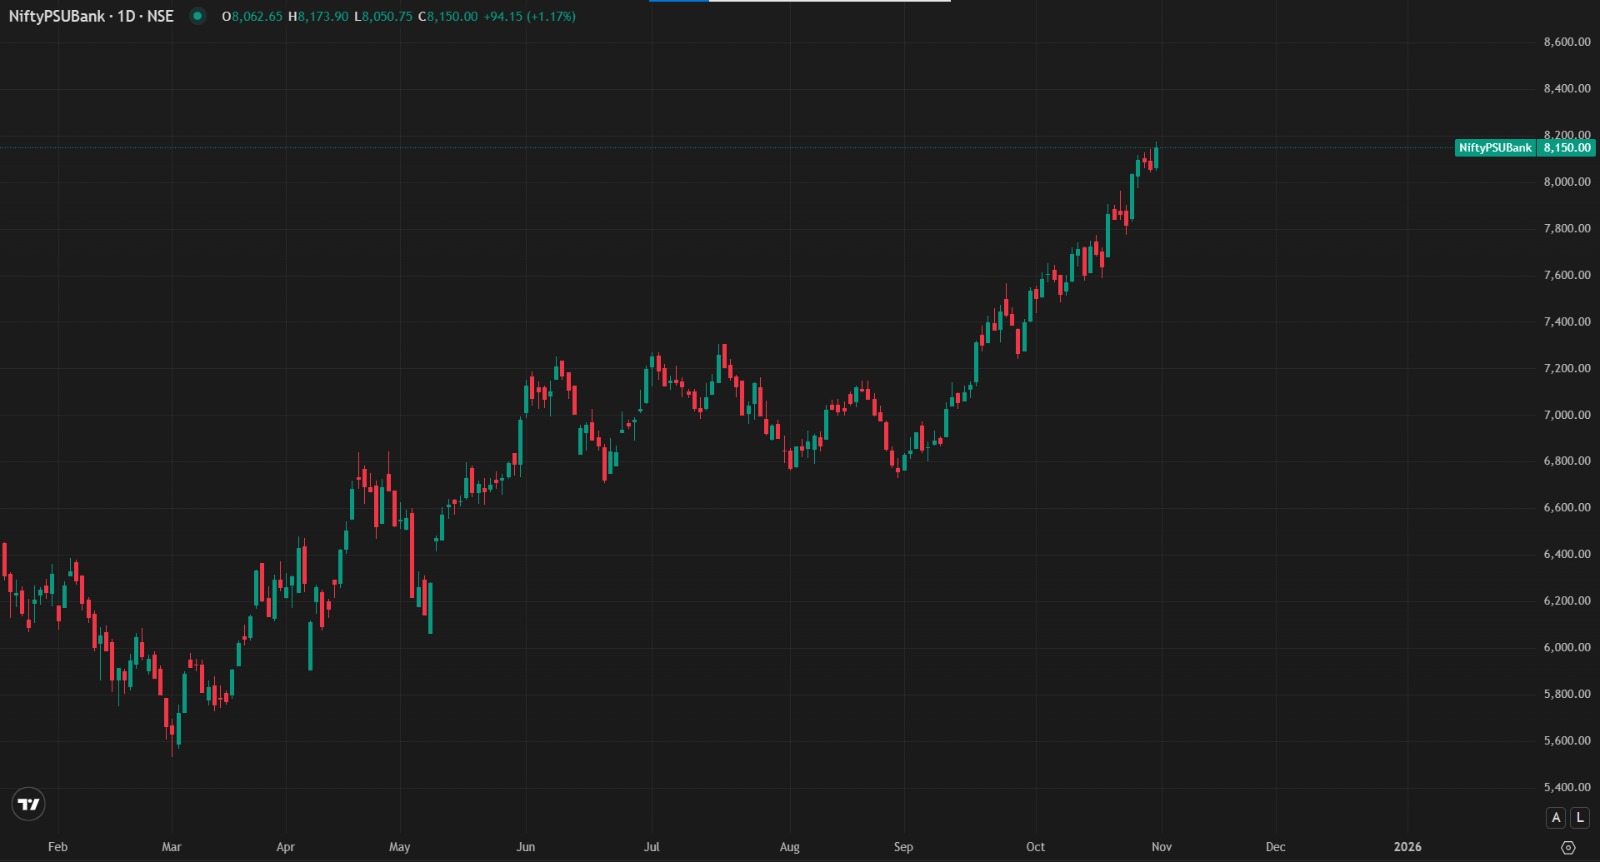The image size is (1600, 862).
Task: Click the Aug label on time axis
Action: 790,847
